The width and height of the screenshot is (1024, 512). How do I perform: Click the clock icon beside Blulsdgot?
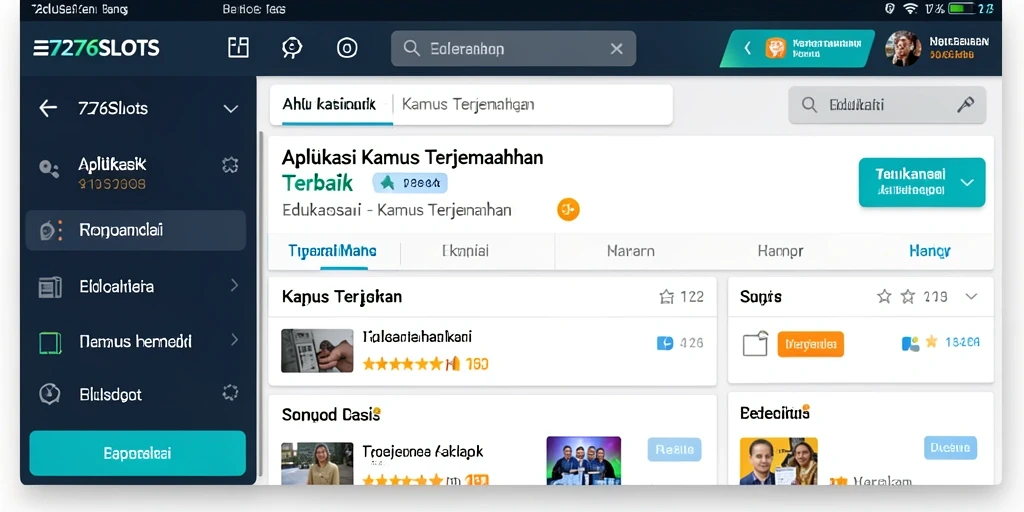pos(50,394)
